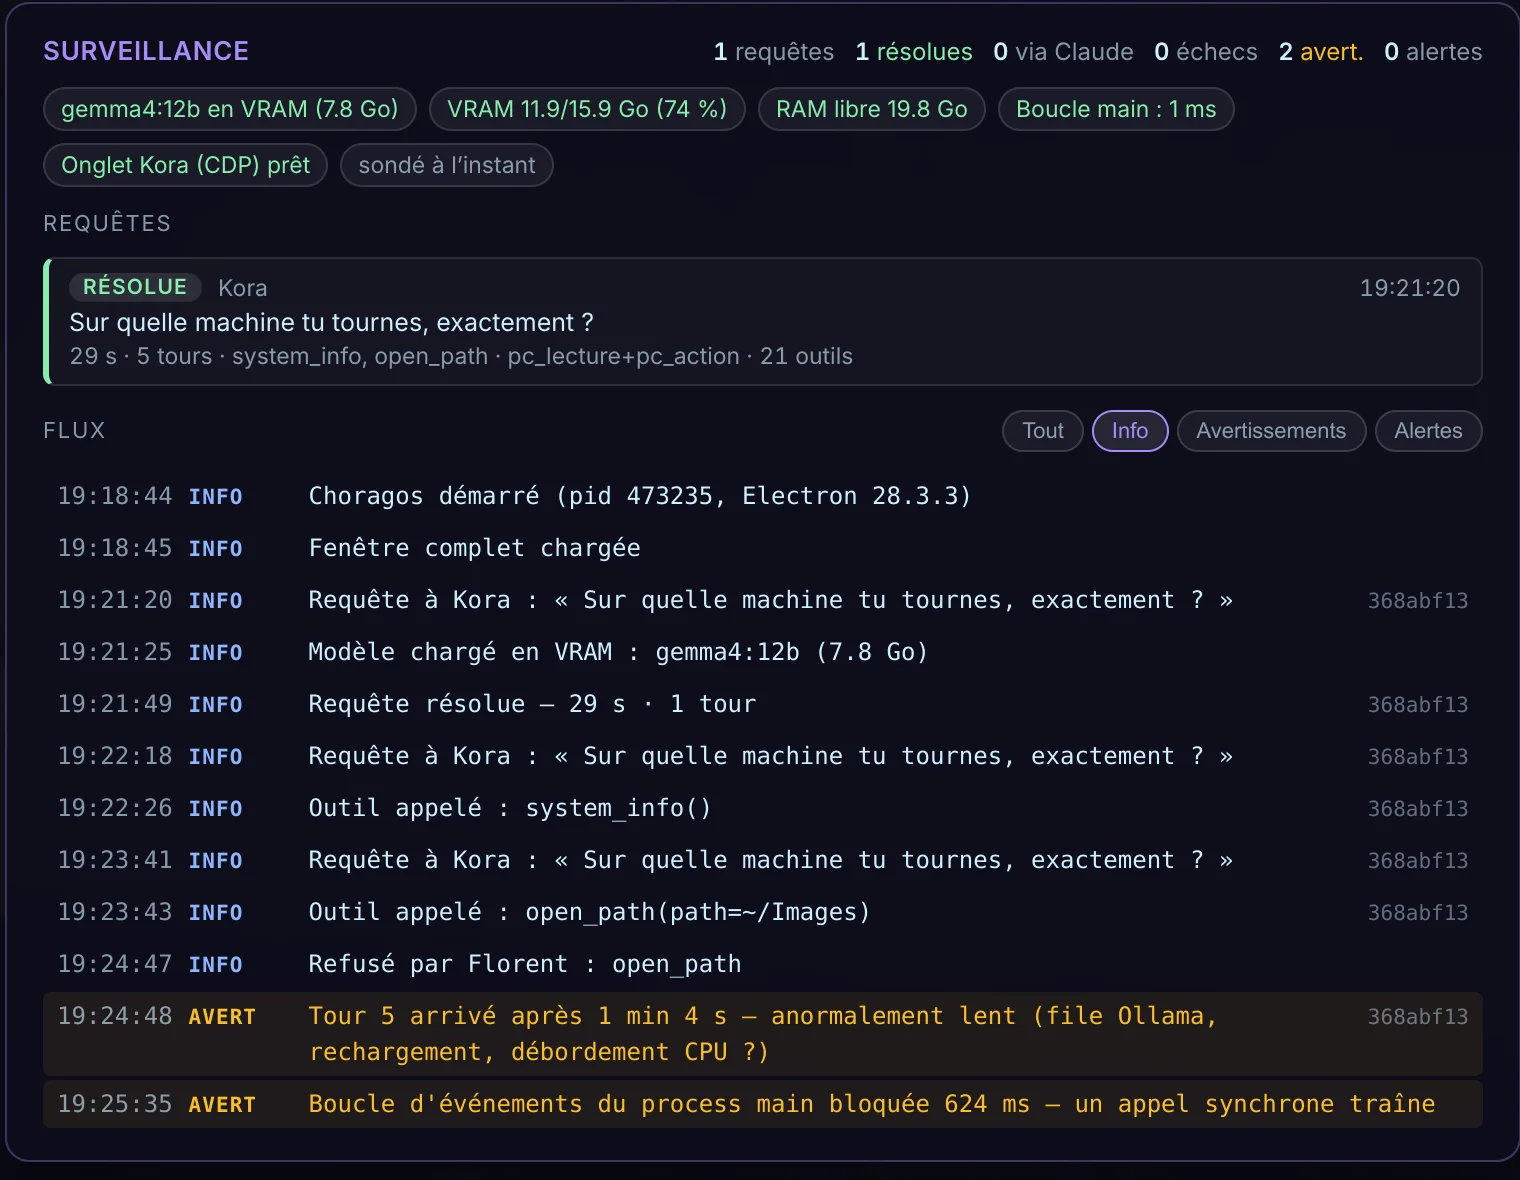Select the Modèle chargé en VRAM log line
1520x1180 pixels.
pyautogui.click(x=763, y=652)
